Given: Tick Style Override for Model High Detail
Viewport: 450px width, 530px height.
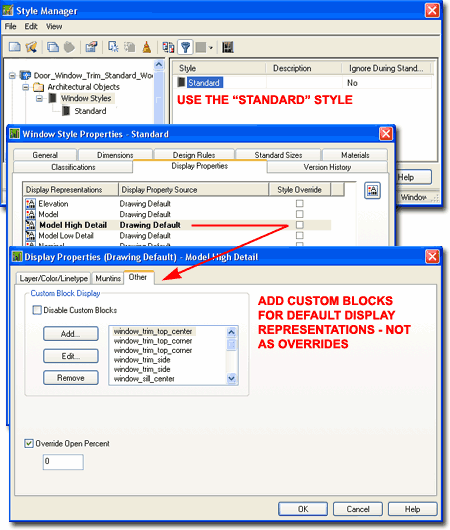Looking at the screenshot, I should (x=300, y=225).
